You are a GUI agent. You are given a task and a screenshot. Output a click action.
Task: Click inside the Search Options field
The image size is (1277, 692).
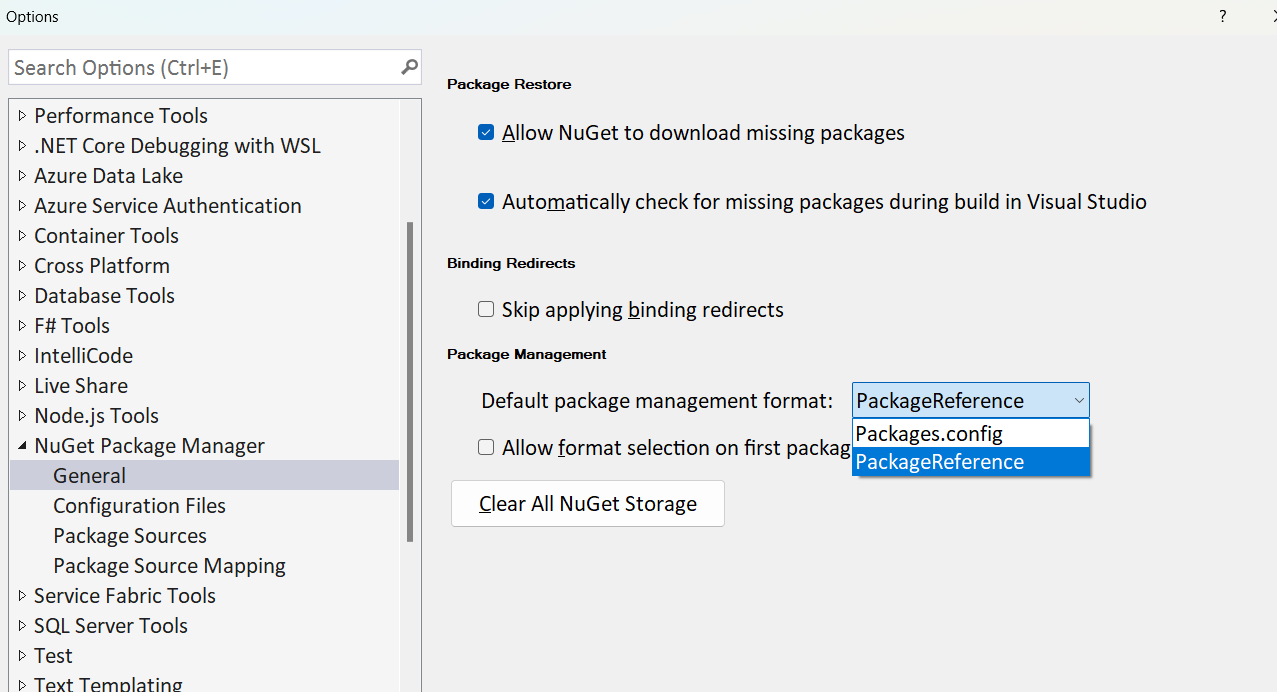[200, 67]
